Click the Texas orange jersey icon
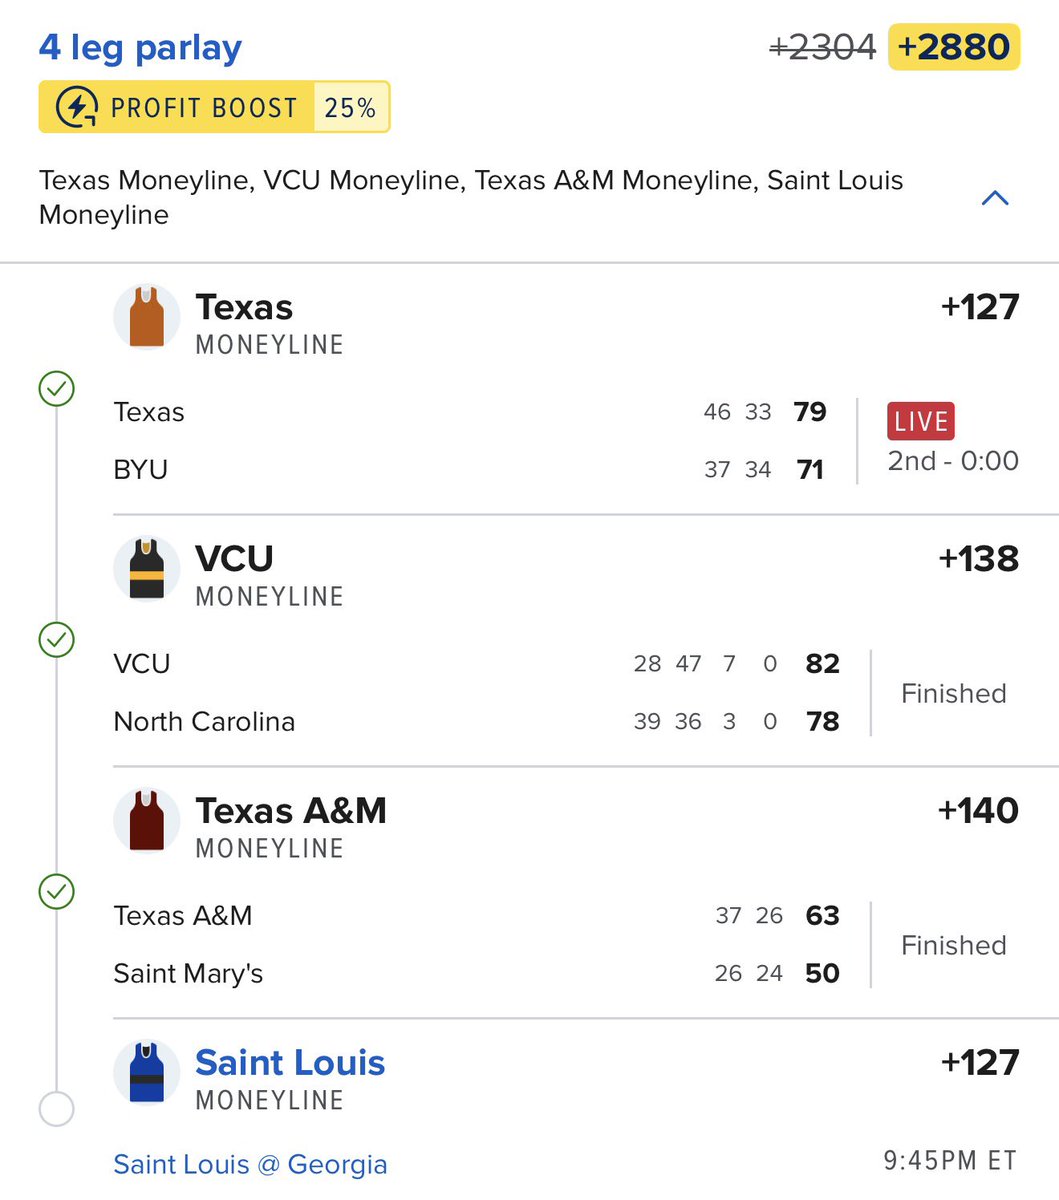 pyautogui.click(x=147, y=318)
